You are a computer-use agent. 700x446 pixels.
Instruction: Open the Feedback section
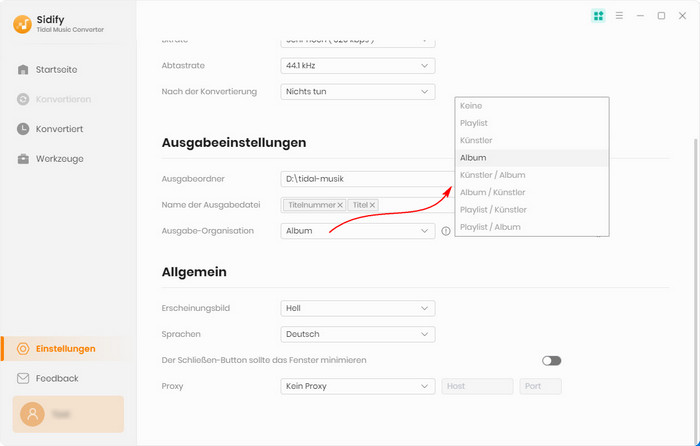(x=57, y=379)
